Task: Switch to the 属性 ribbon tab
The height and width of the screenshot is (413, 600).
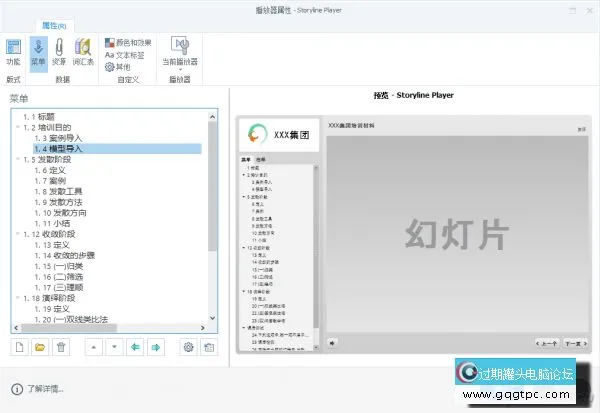Action: coord(54,26)
